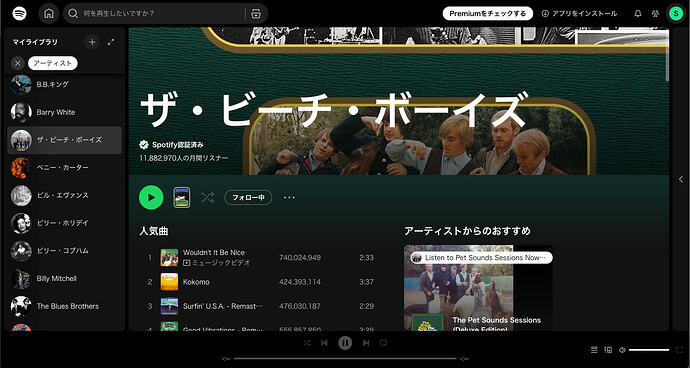The height and width of the screenshot is (368, 690).
Task: Skip to next track
Action: (366, 342)
